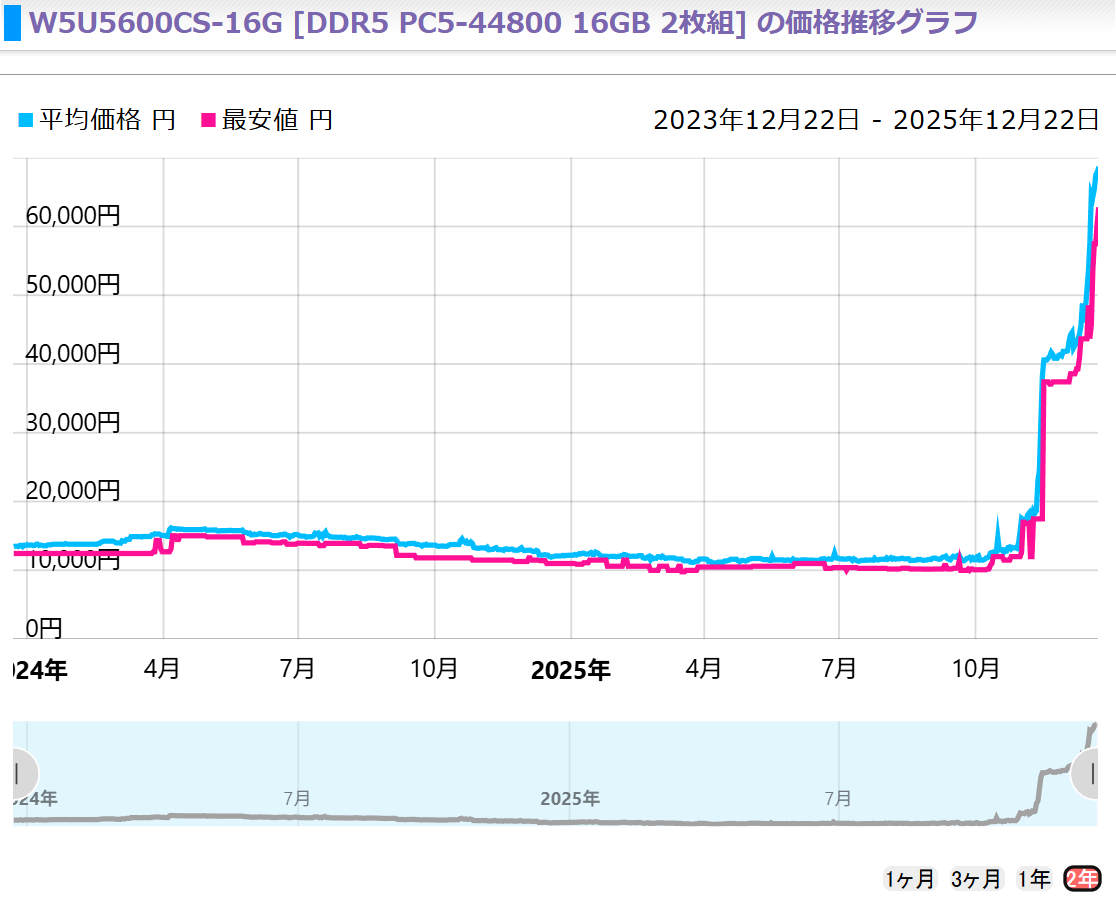This screenshot has height=906, width=1116.
Task: Click the 2025年 label on main chart axis
Action: (570, 670)
